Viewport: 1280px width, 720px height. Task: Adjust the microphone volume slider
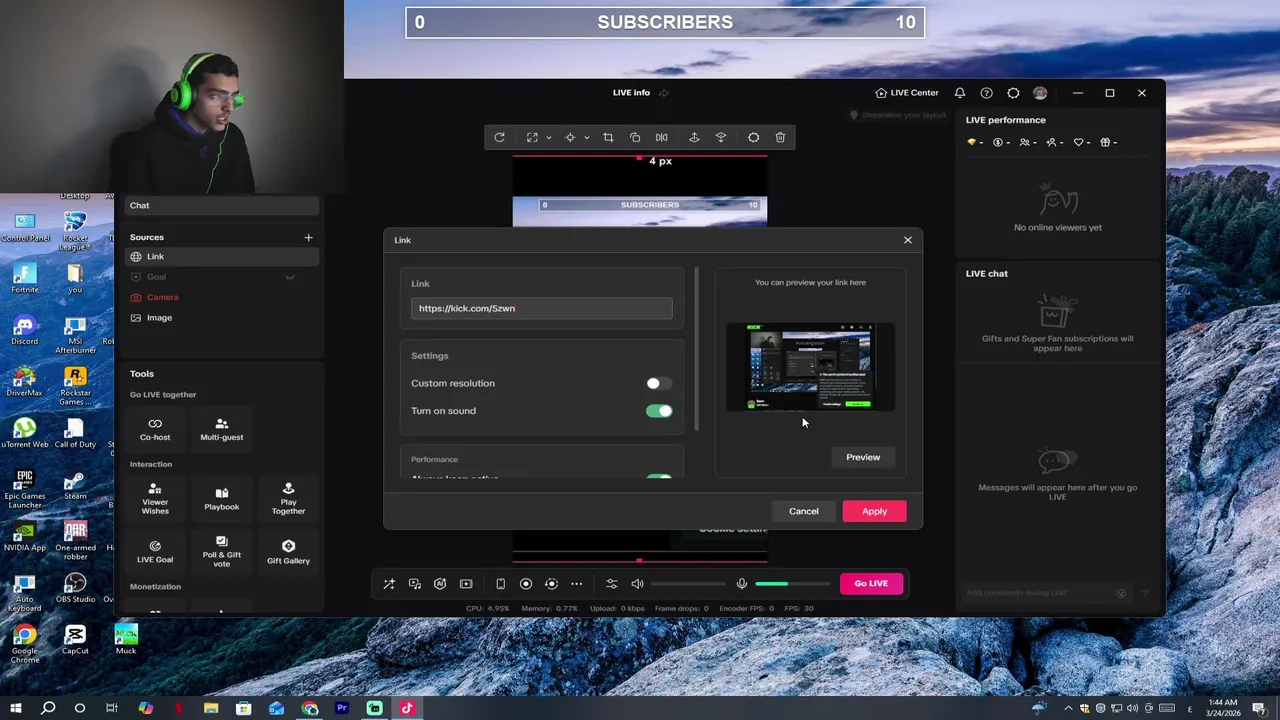click(793, 584)
